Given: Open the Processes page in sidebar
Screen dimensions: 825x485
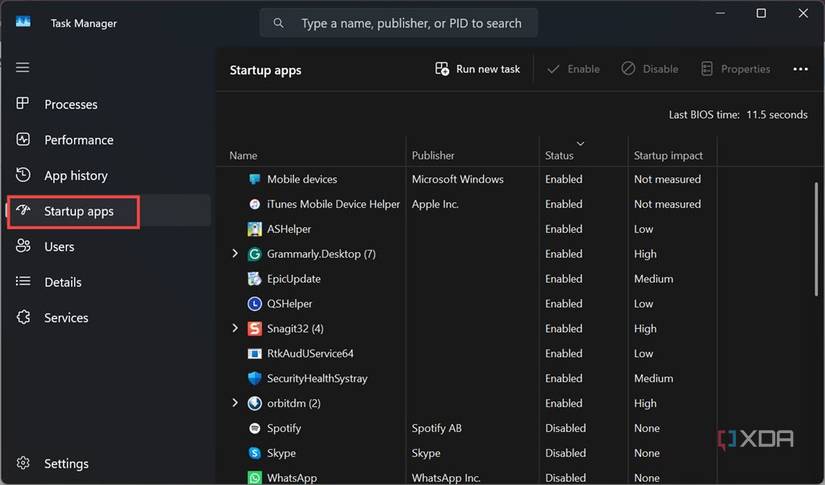Looking at the screenshot, I should 70,104.
